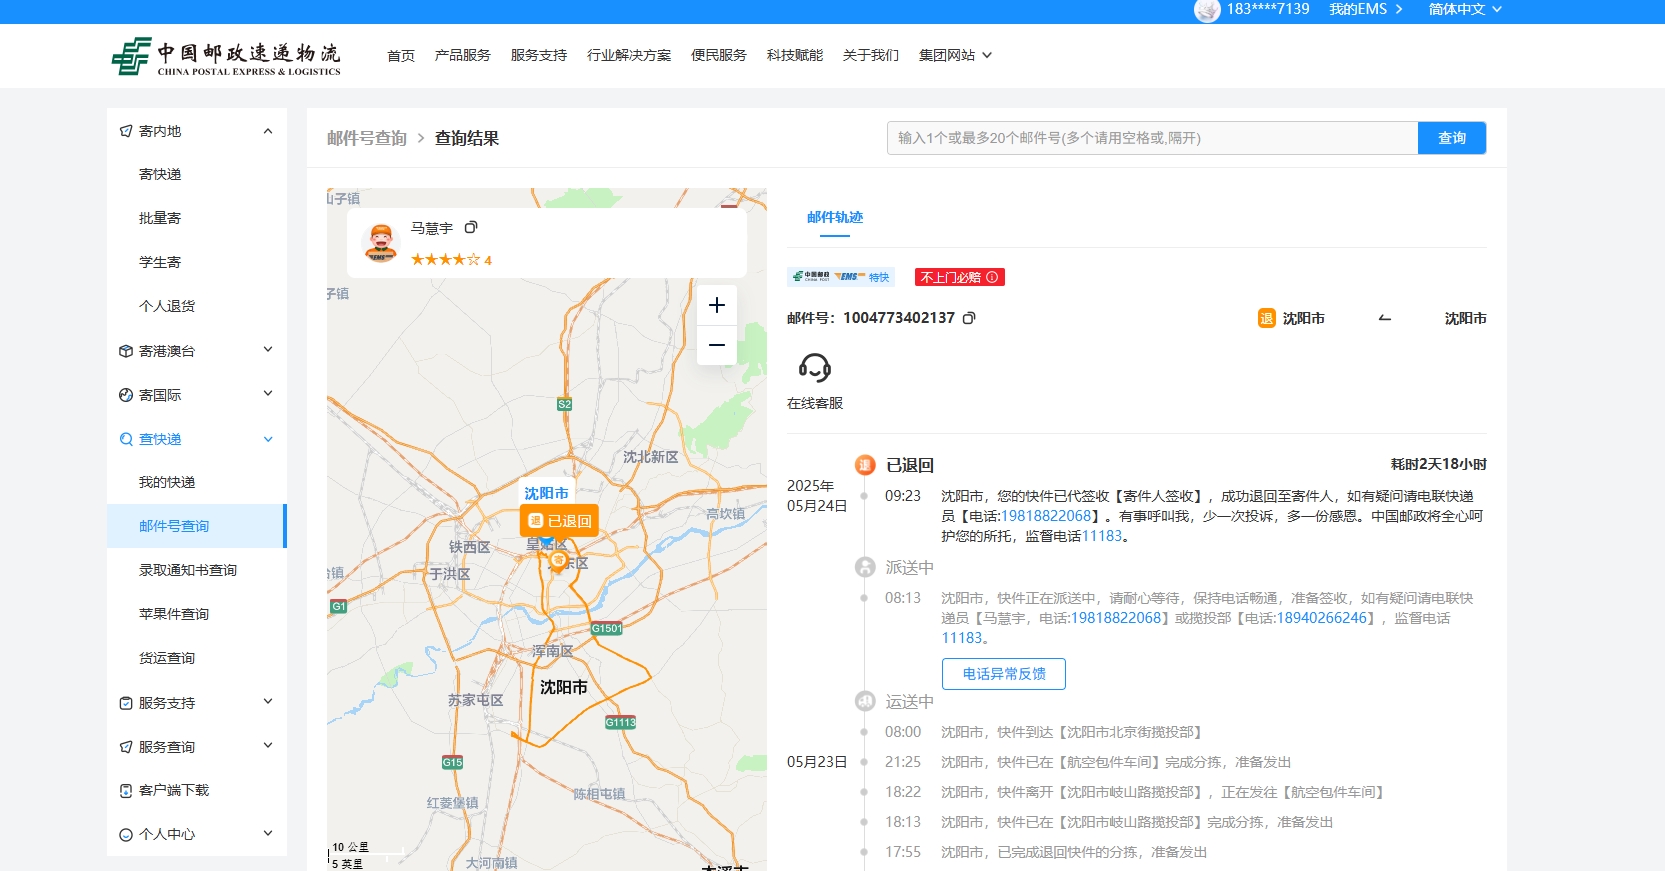The image size is (1665, 871).
Task: Click the 不上门必赔 info badge
Action: click(x=960, y=277)
